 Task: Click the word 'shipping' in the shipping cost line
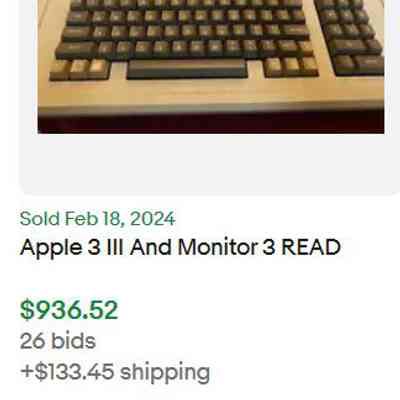(165, 373)
